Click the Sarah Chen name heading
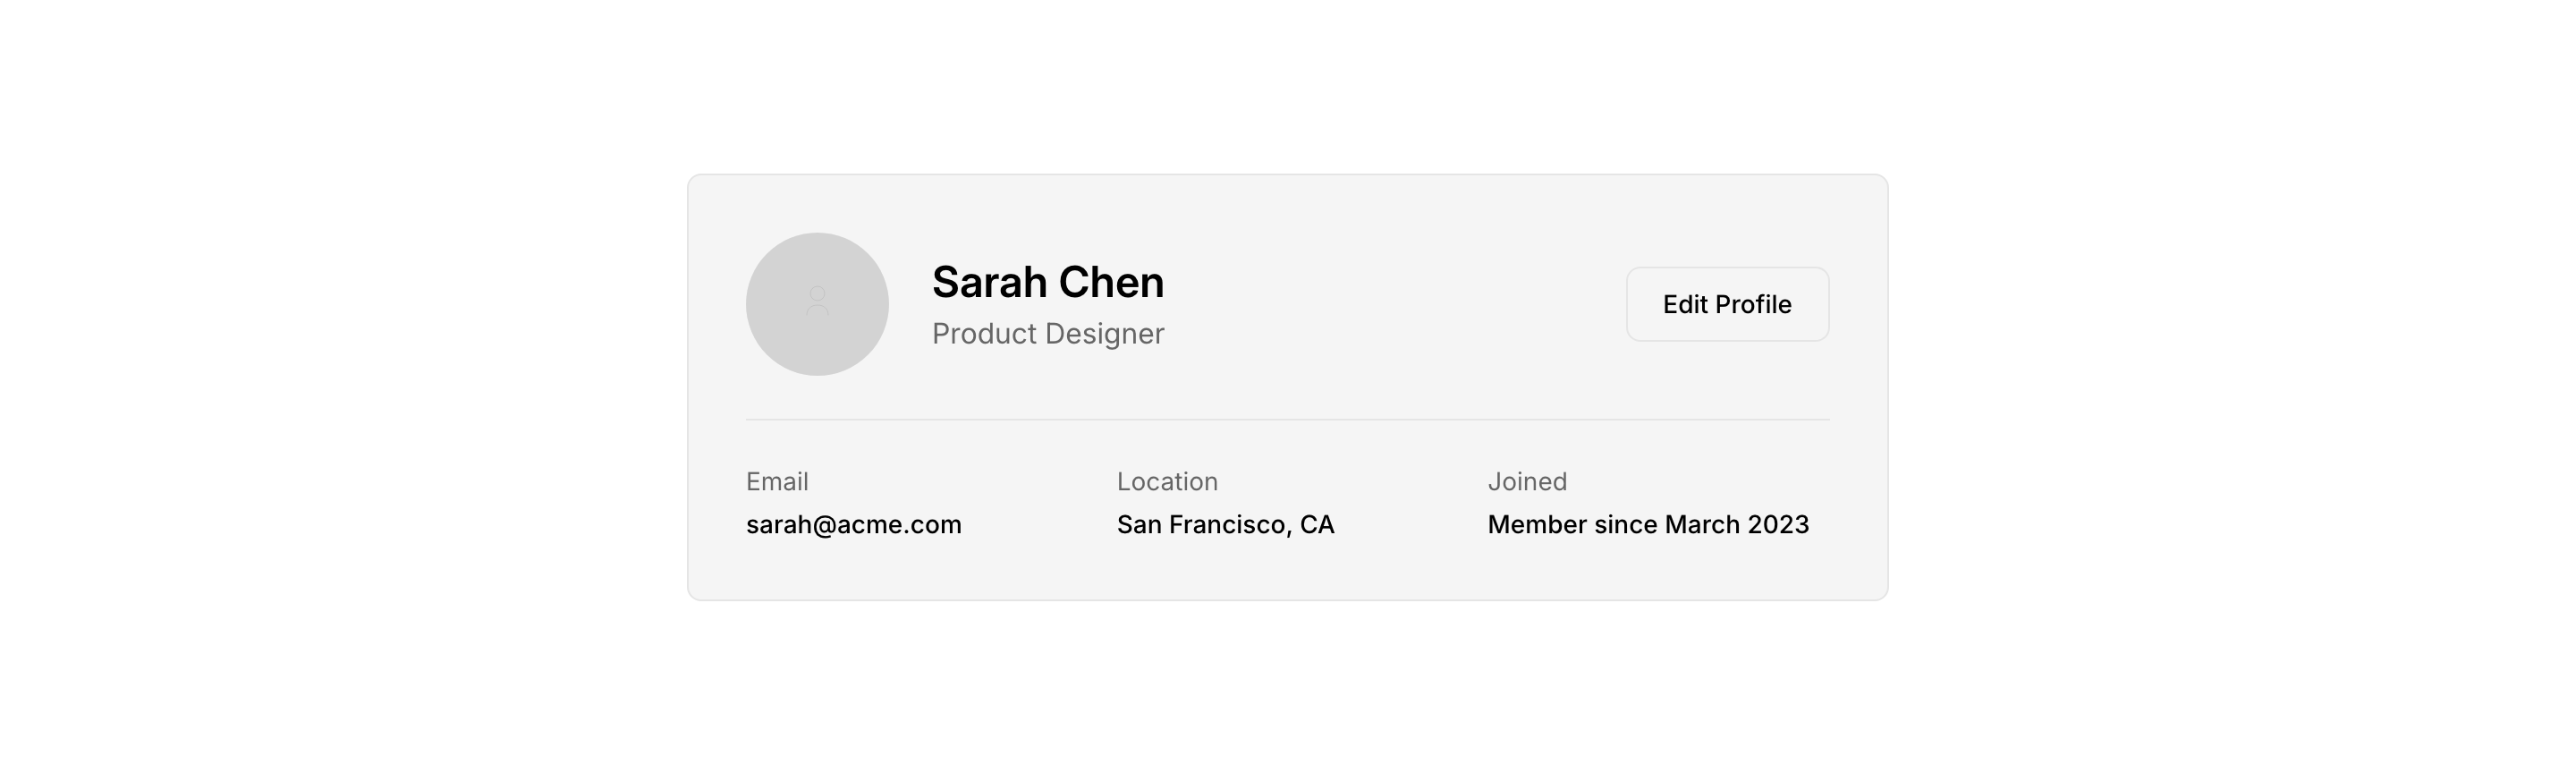Viewport: 2576px width, 773px height. click(x=1047, y=283)
